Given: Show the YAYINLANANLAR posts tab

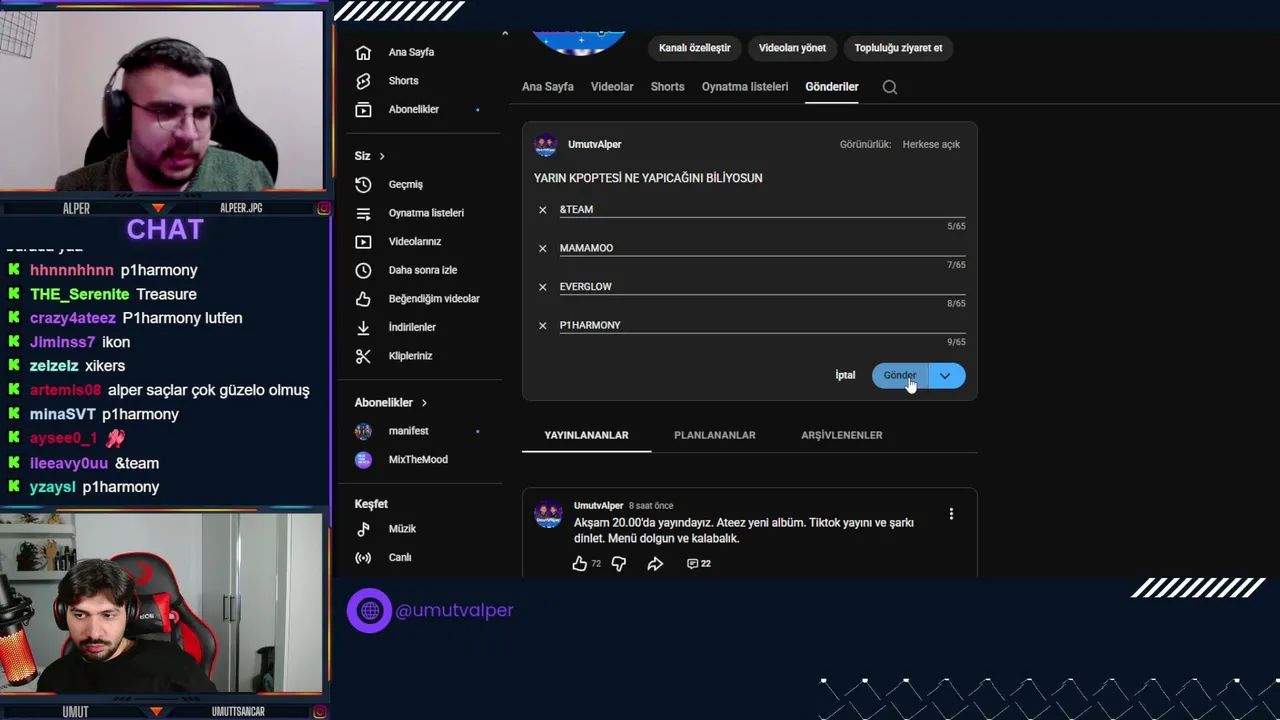Looking at the screenshot, I should coord(586,436).
